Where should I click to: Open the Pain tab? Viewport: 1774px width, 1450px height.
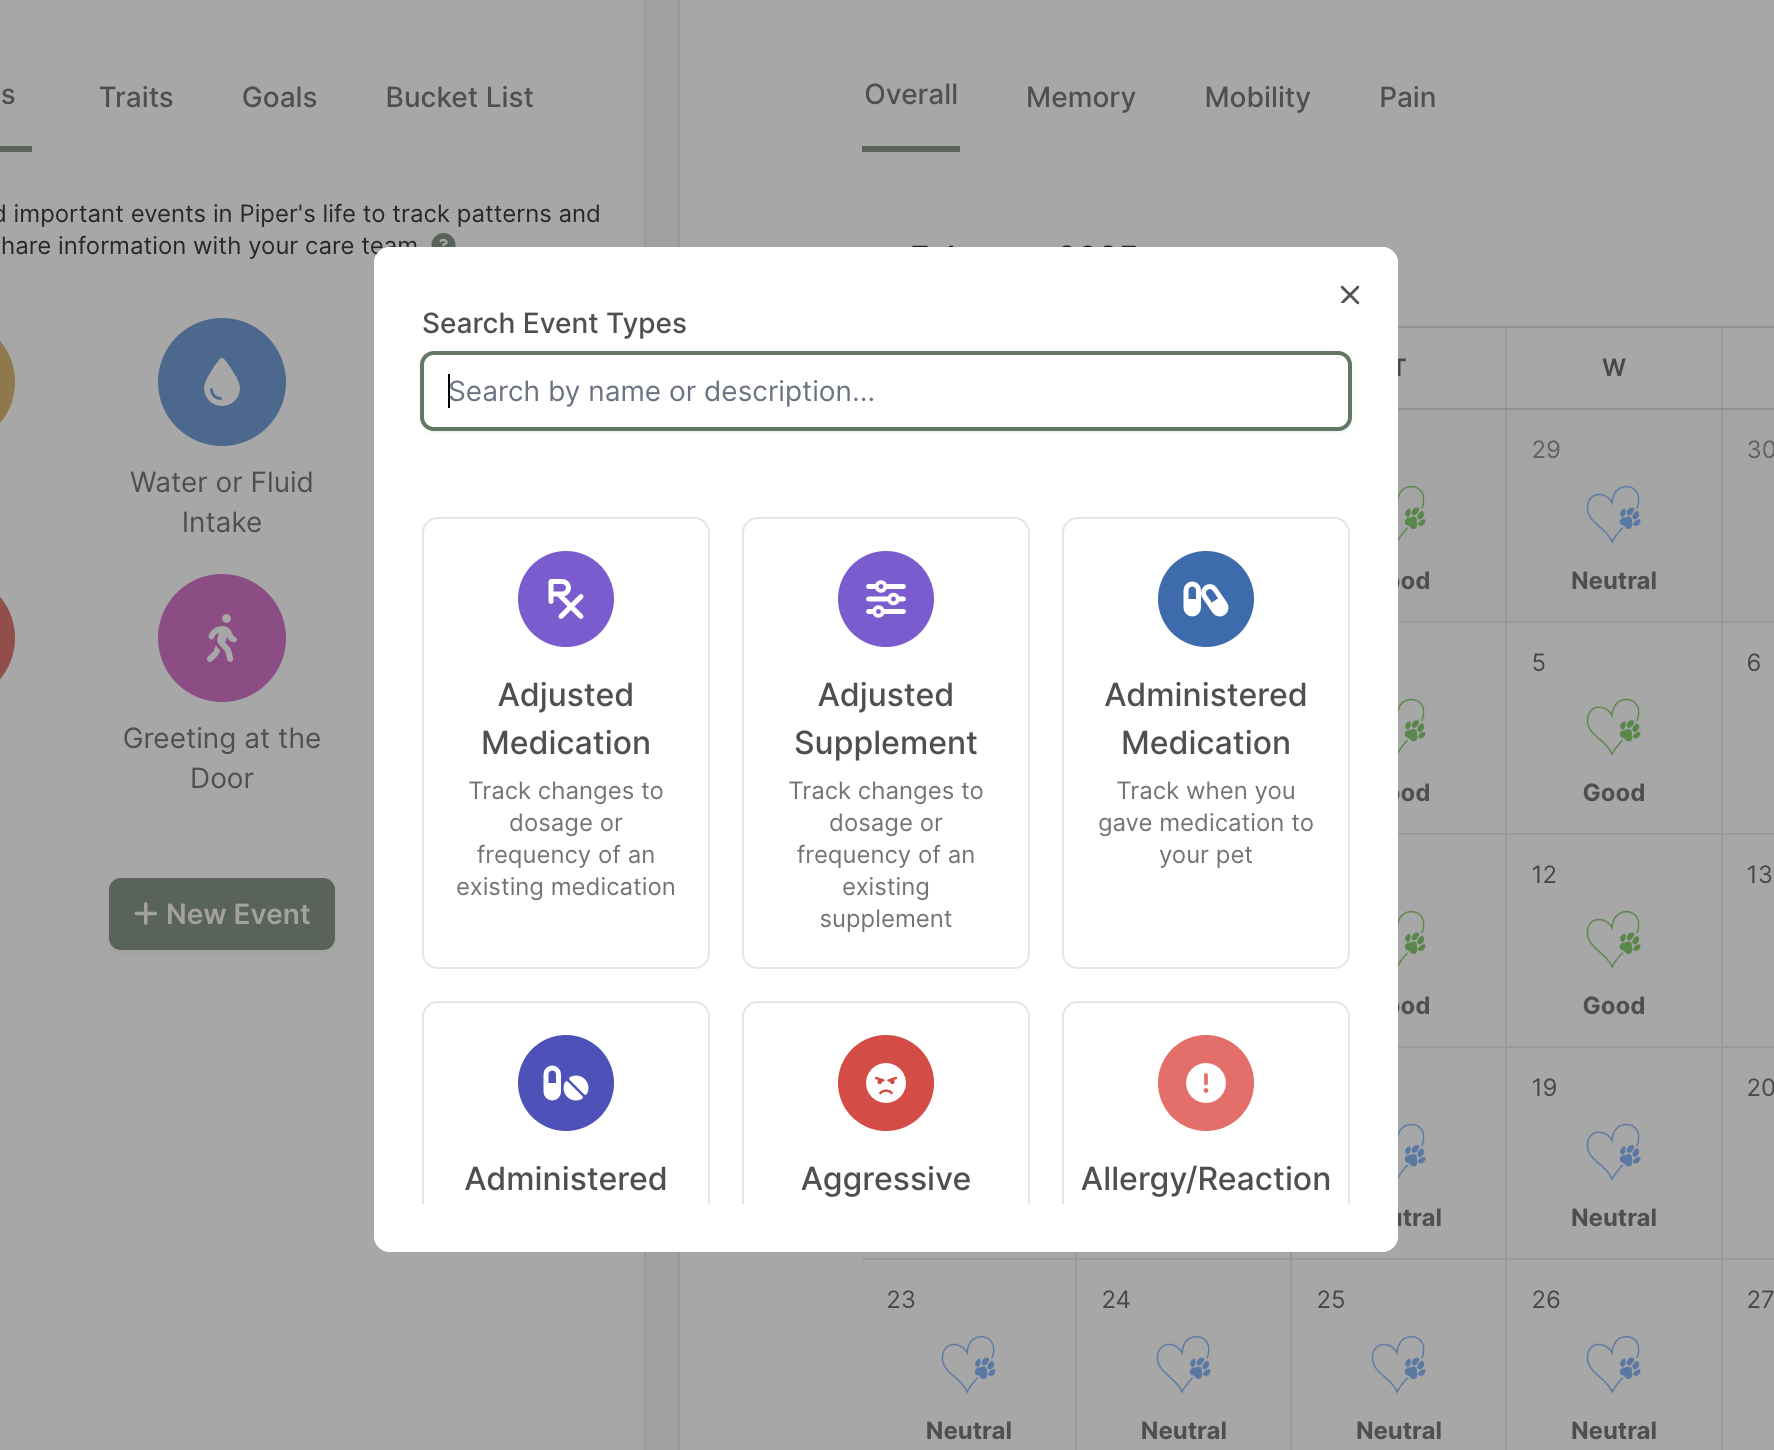click(x=1407, y=97)
